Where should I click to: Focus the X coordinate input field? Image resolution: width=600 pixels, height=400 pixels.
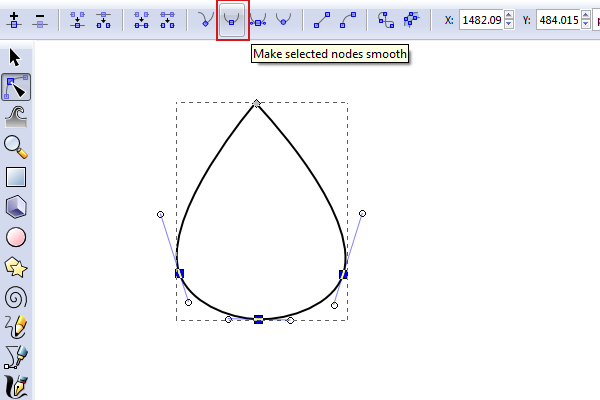(x=482, y=19)
